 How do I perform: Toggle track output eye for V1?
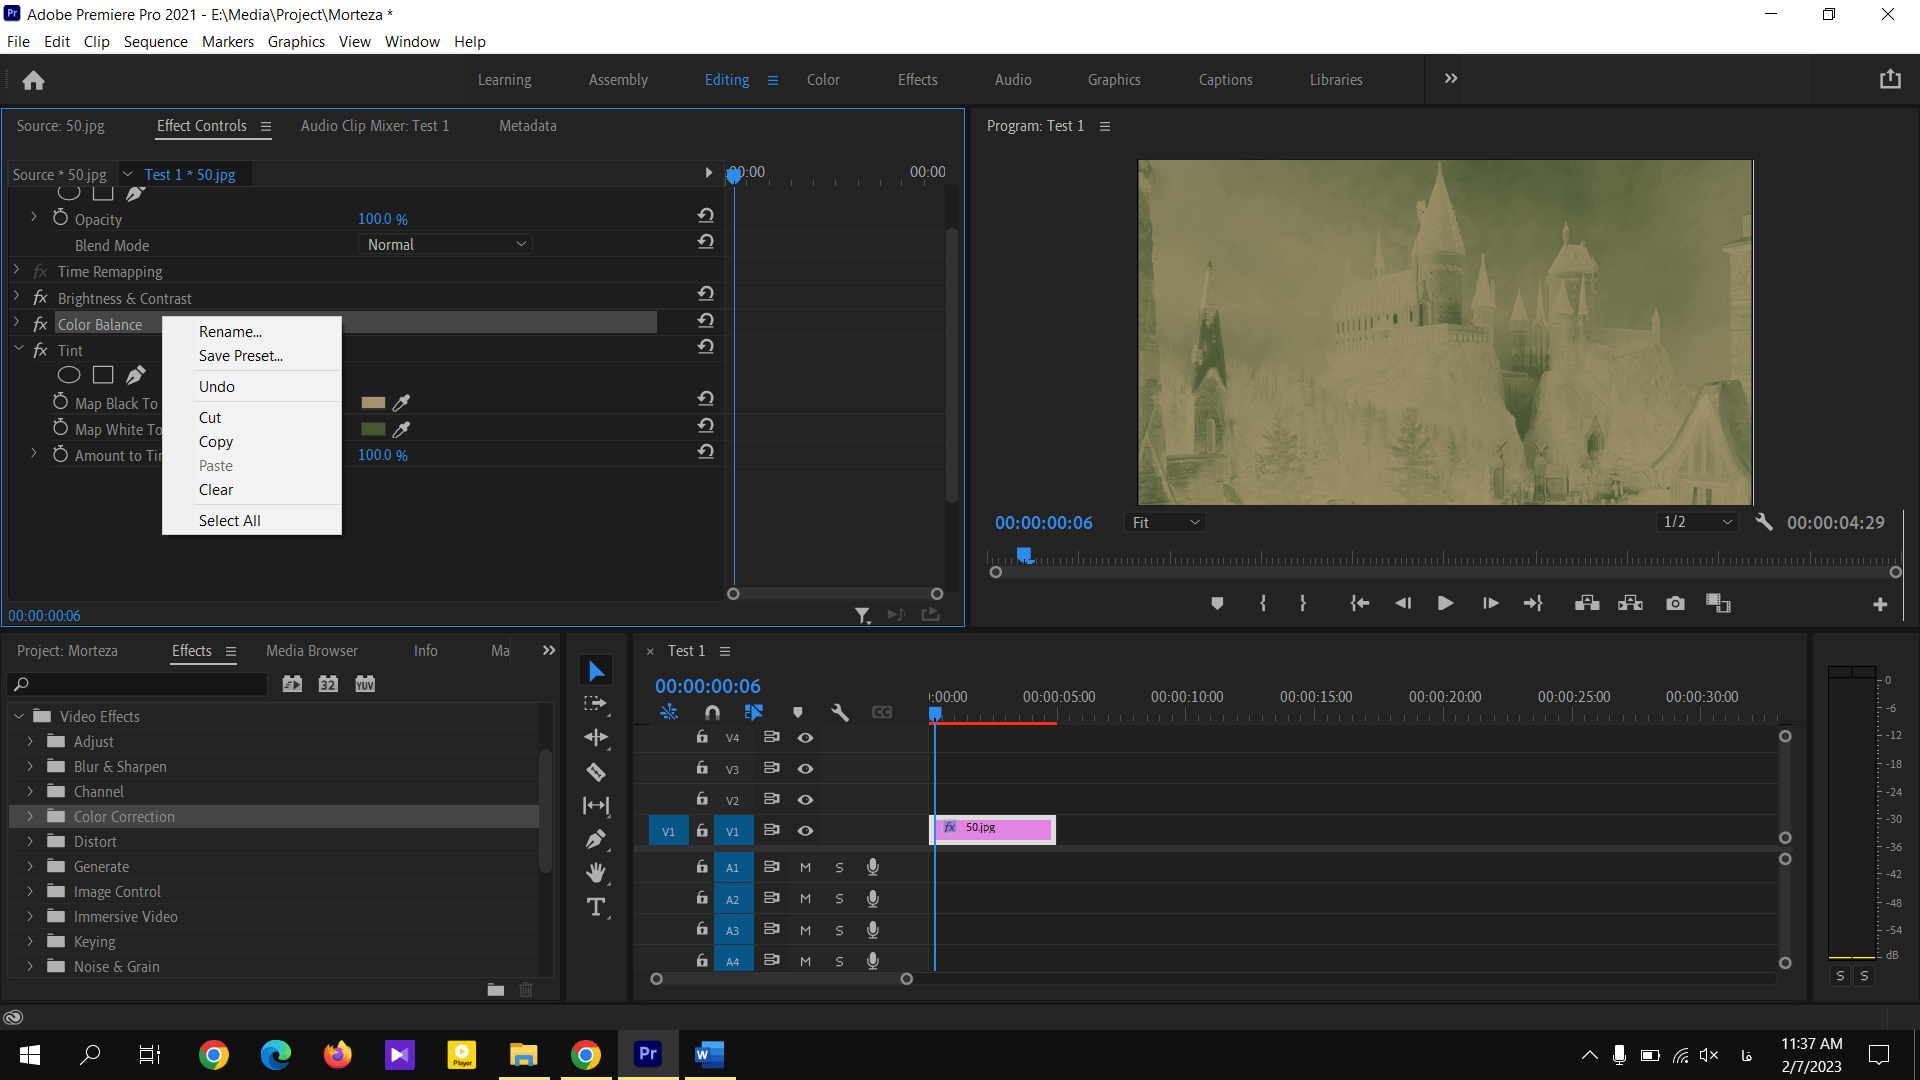pos(805,831)
